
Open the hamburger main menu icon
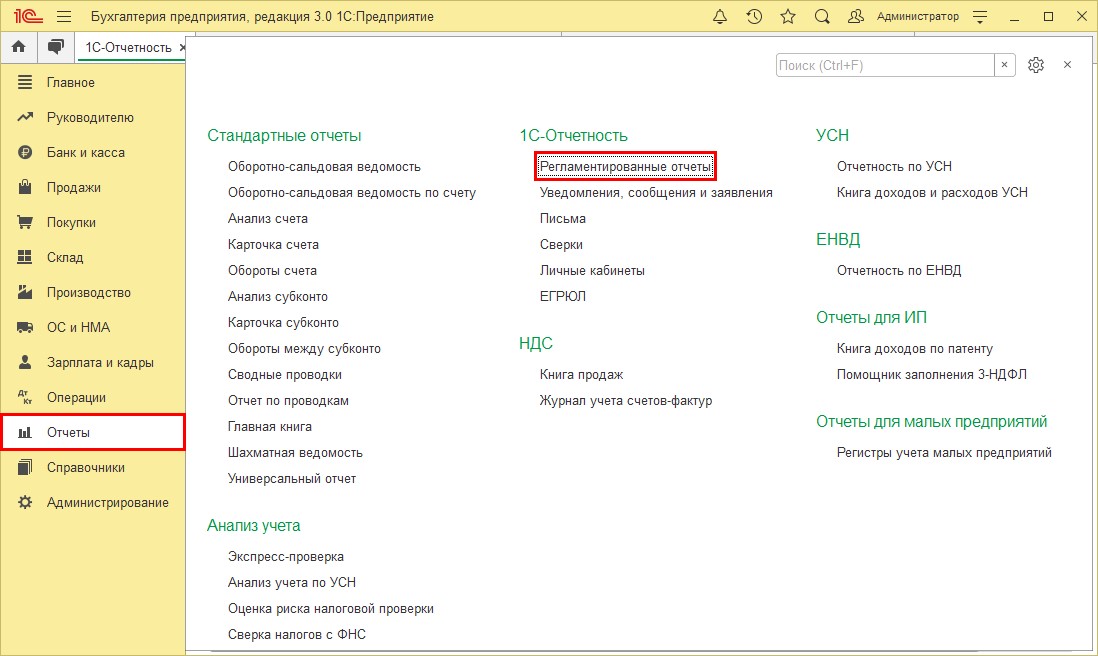click(64, 16)
